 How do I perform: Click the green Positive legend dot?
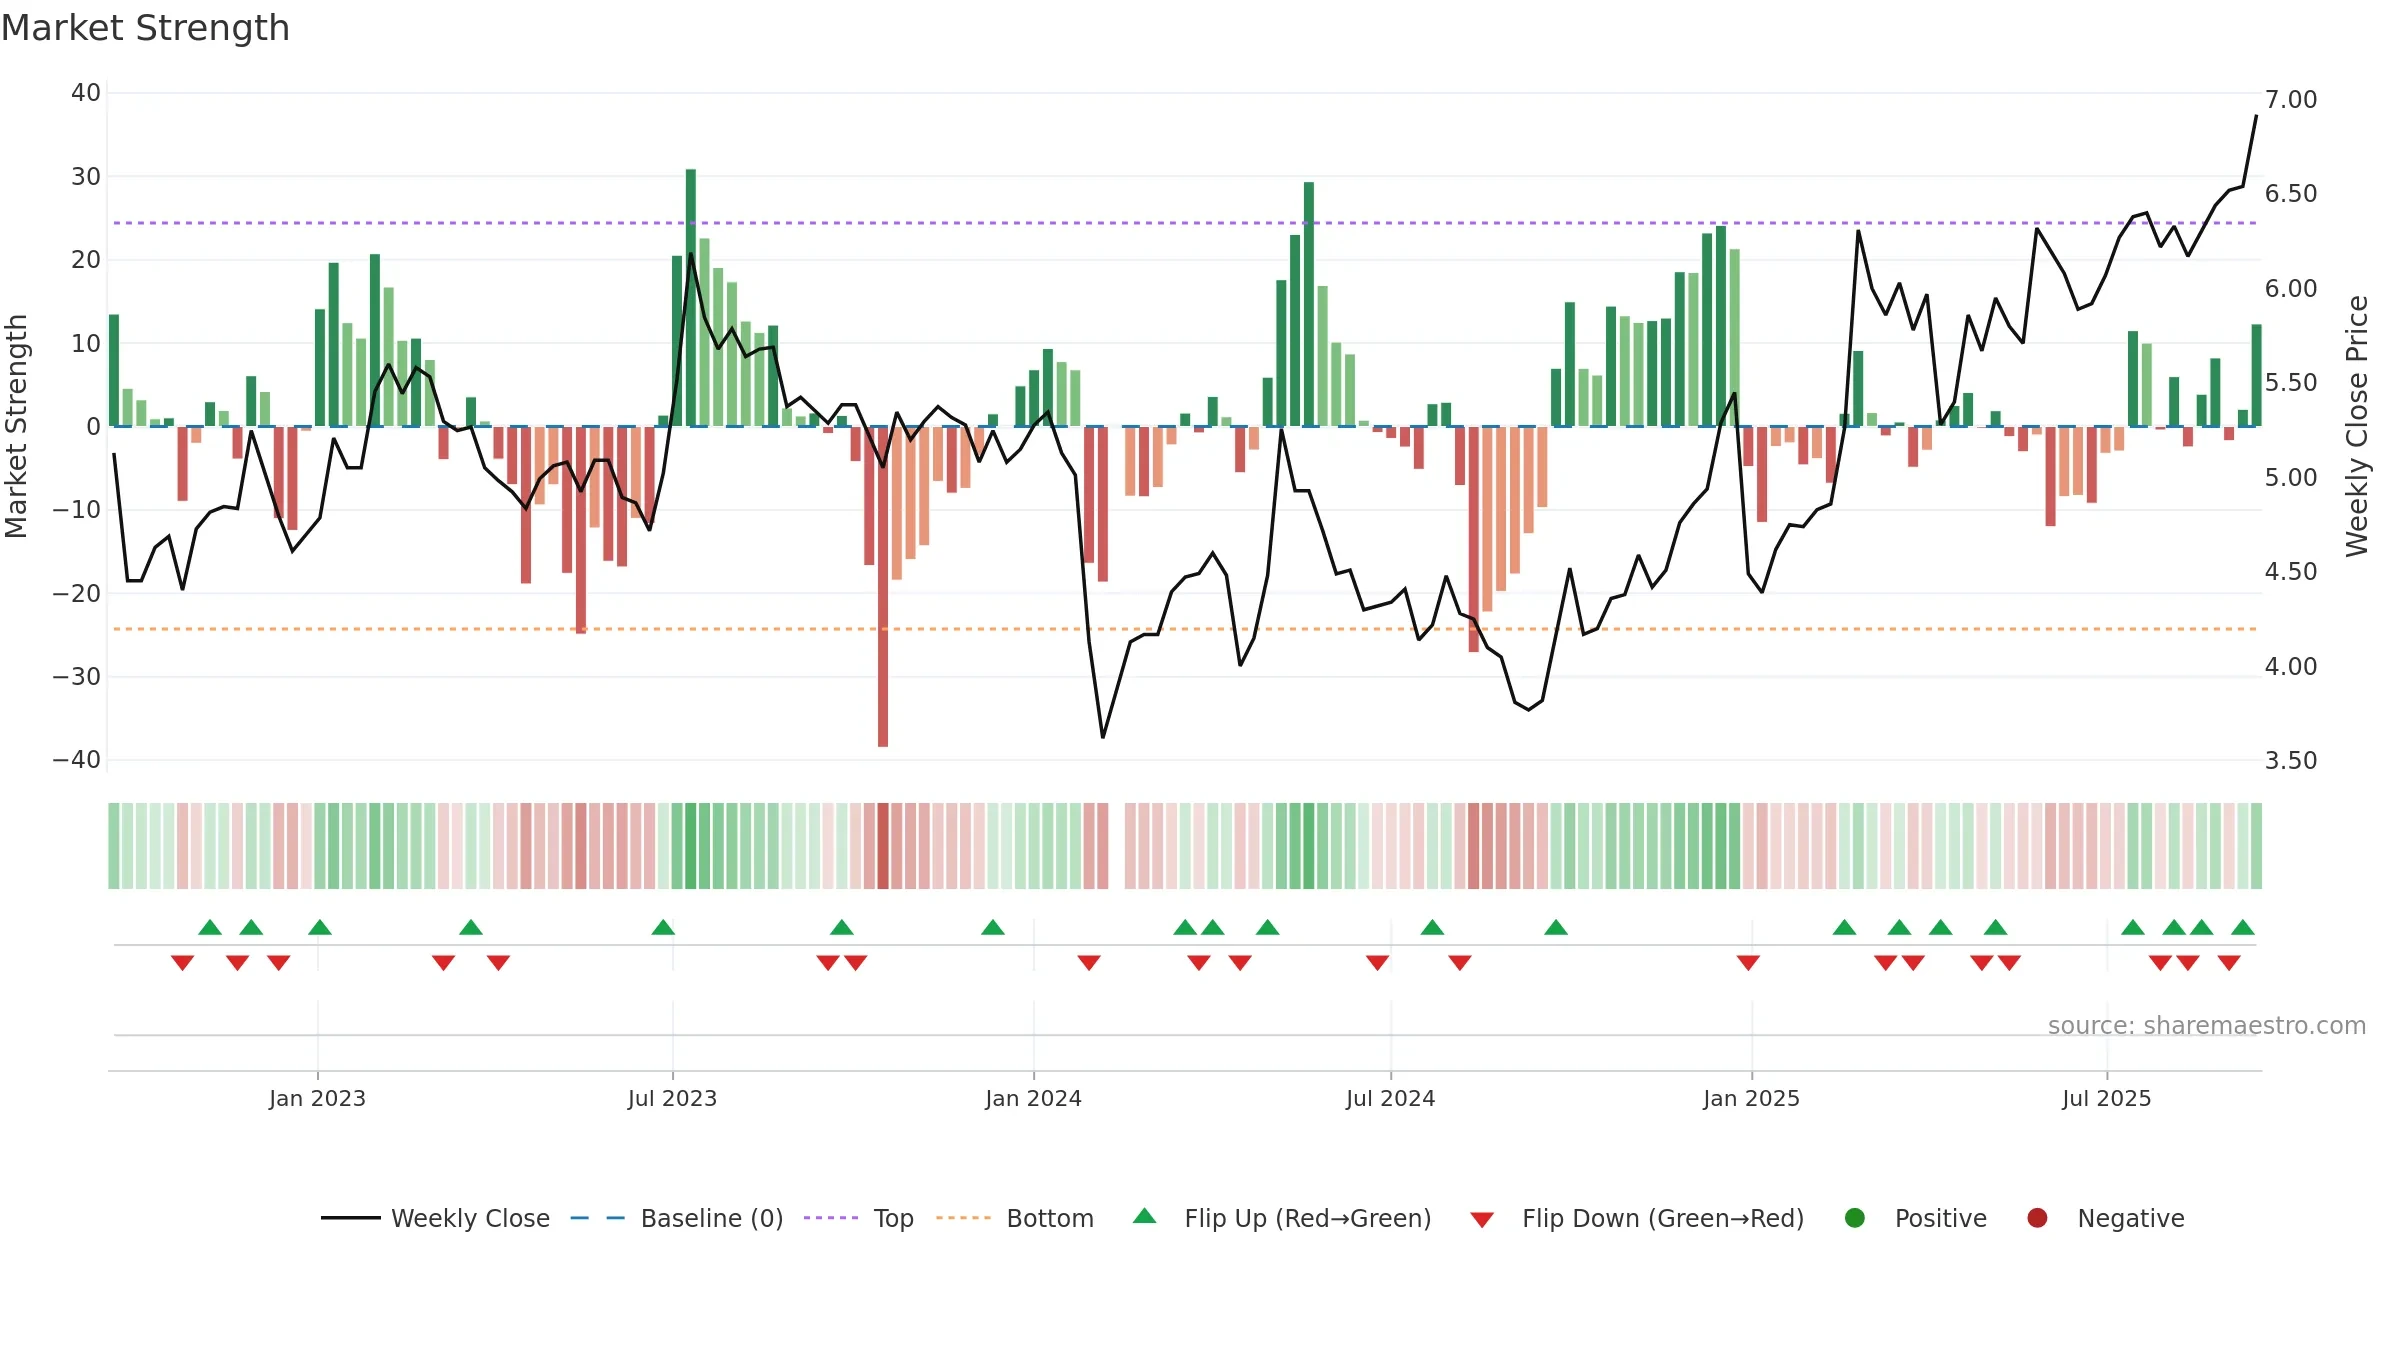tap(1855, 1218)
